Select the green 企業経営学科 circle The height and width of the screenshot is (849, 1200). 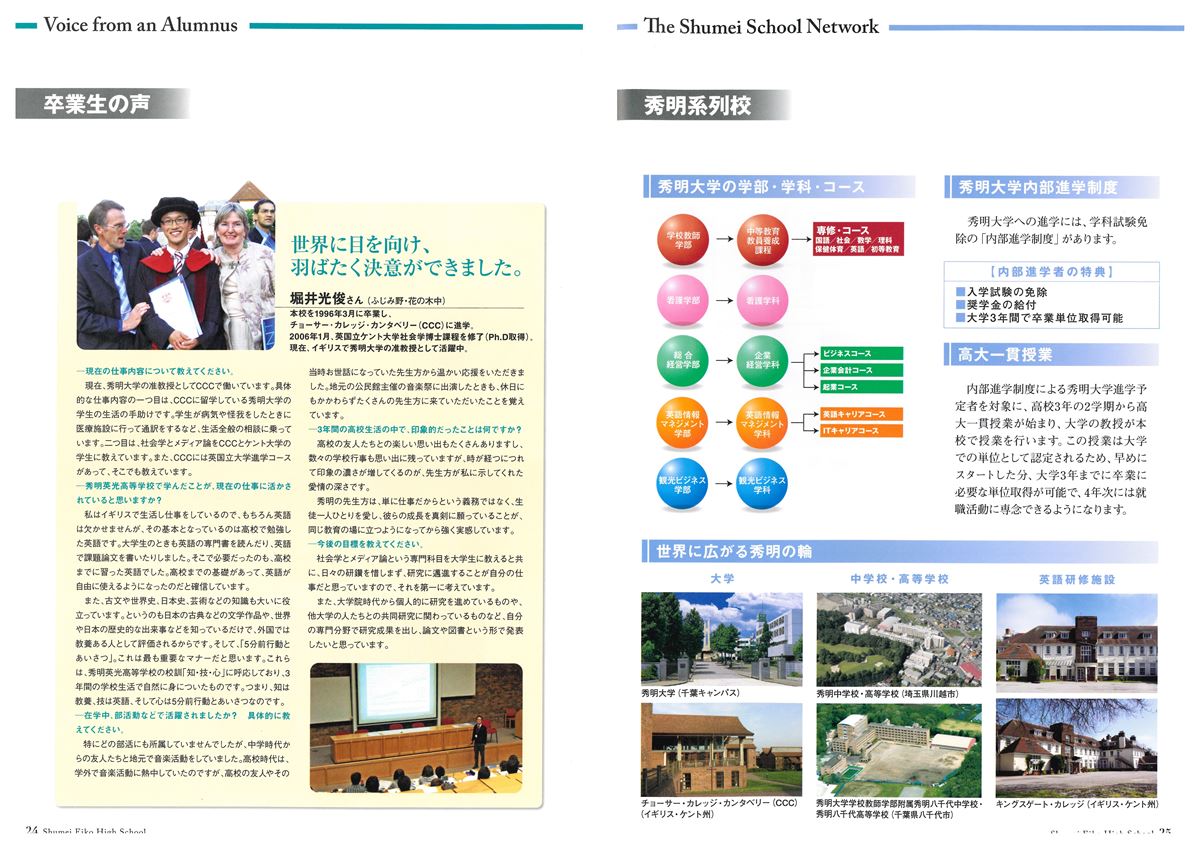tap(763, 361)
